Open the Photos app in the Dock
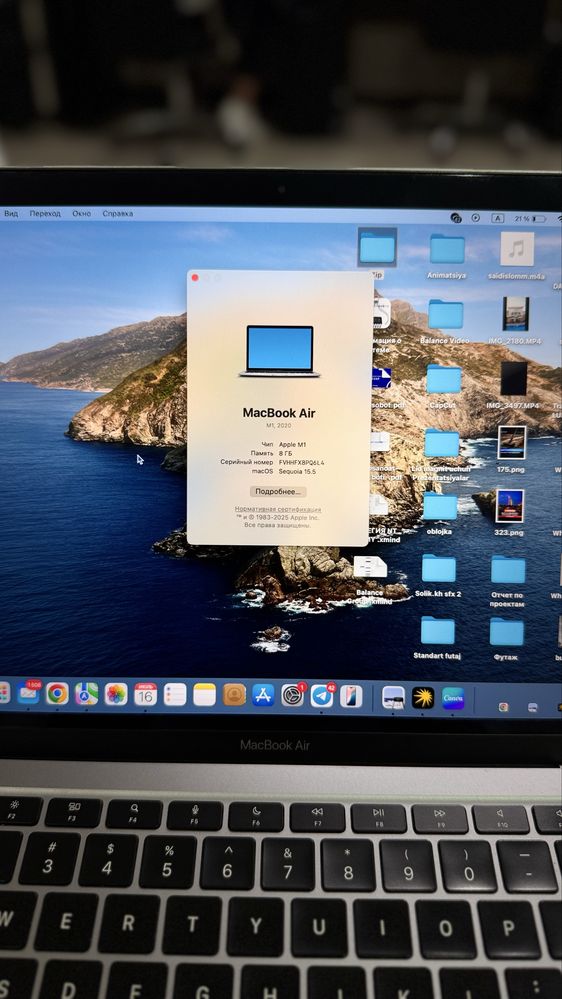This screenshot has width=562, height=999. [x=116, y=694]
